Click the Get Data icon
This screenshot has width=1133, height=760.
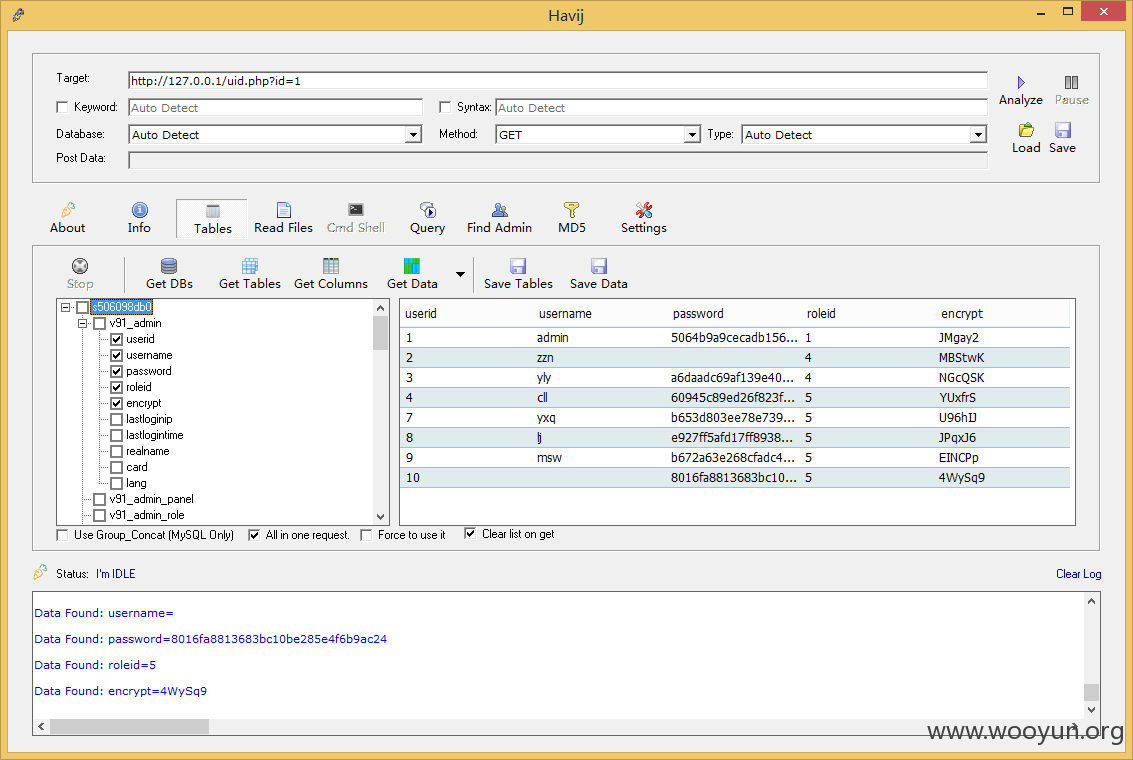tap(412, 266)
